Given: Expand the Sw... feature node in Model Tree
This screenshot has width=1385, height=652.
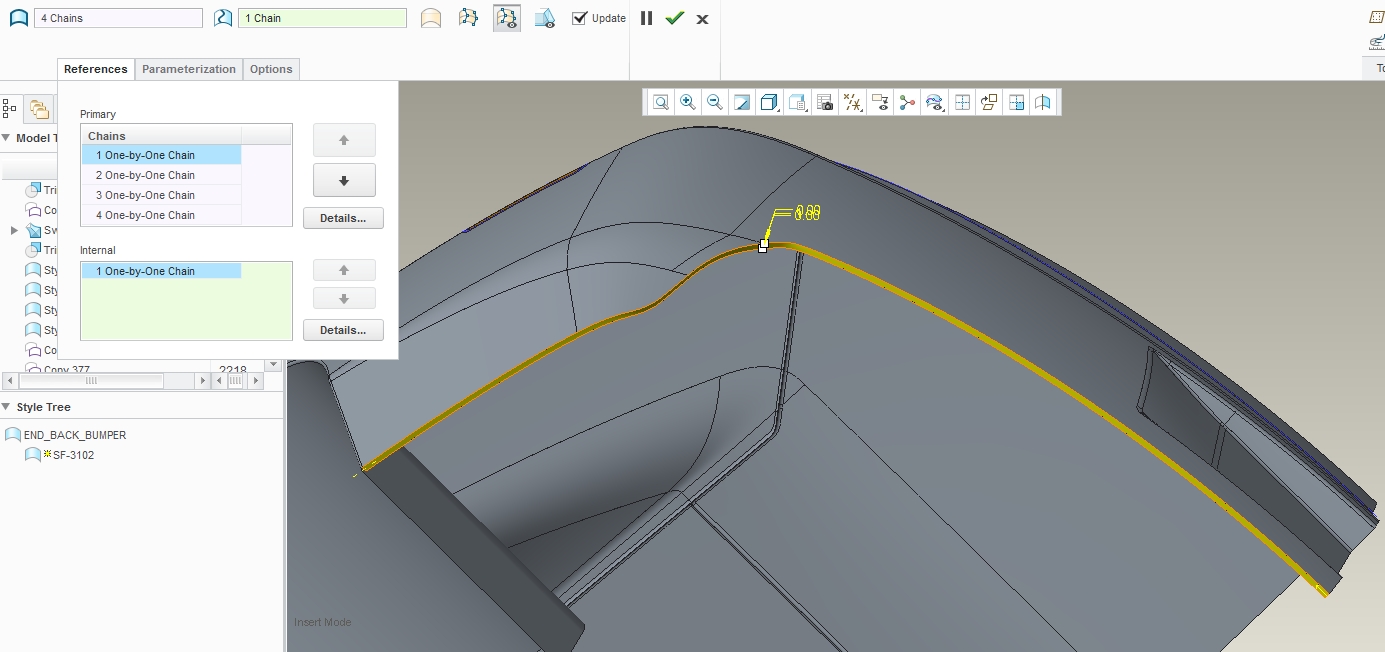Looking at the screenshot, I should (x=14, y=230).
